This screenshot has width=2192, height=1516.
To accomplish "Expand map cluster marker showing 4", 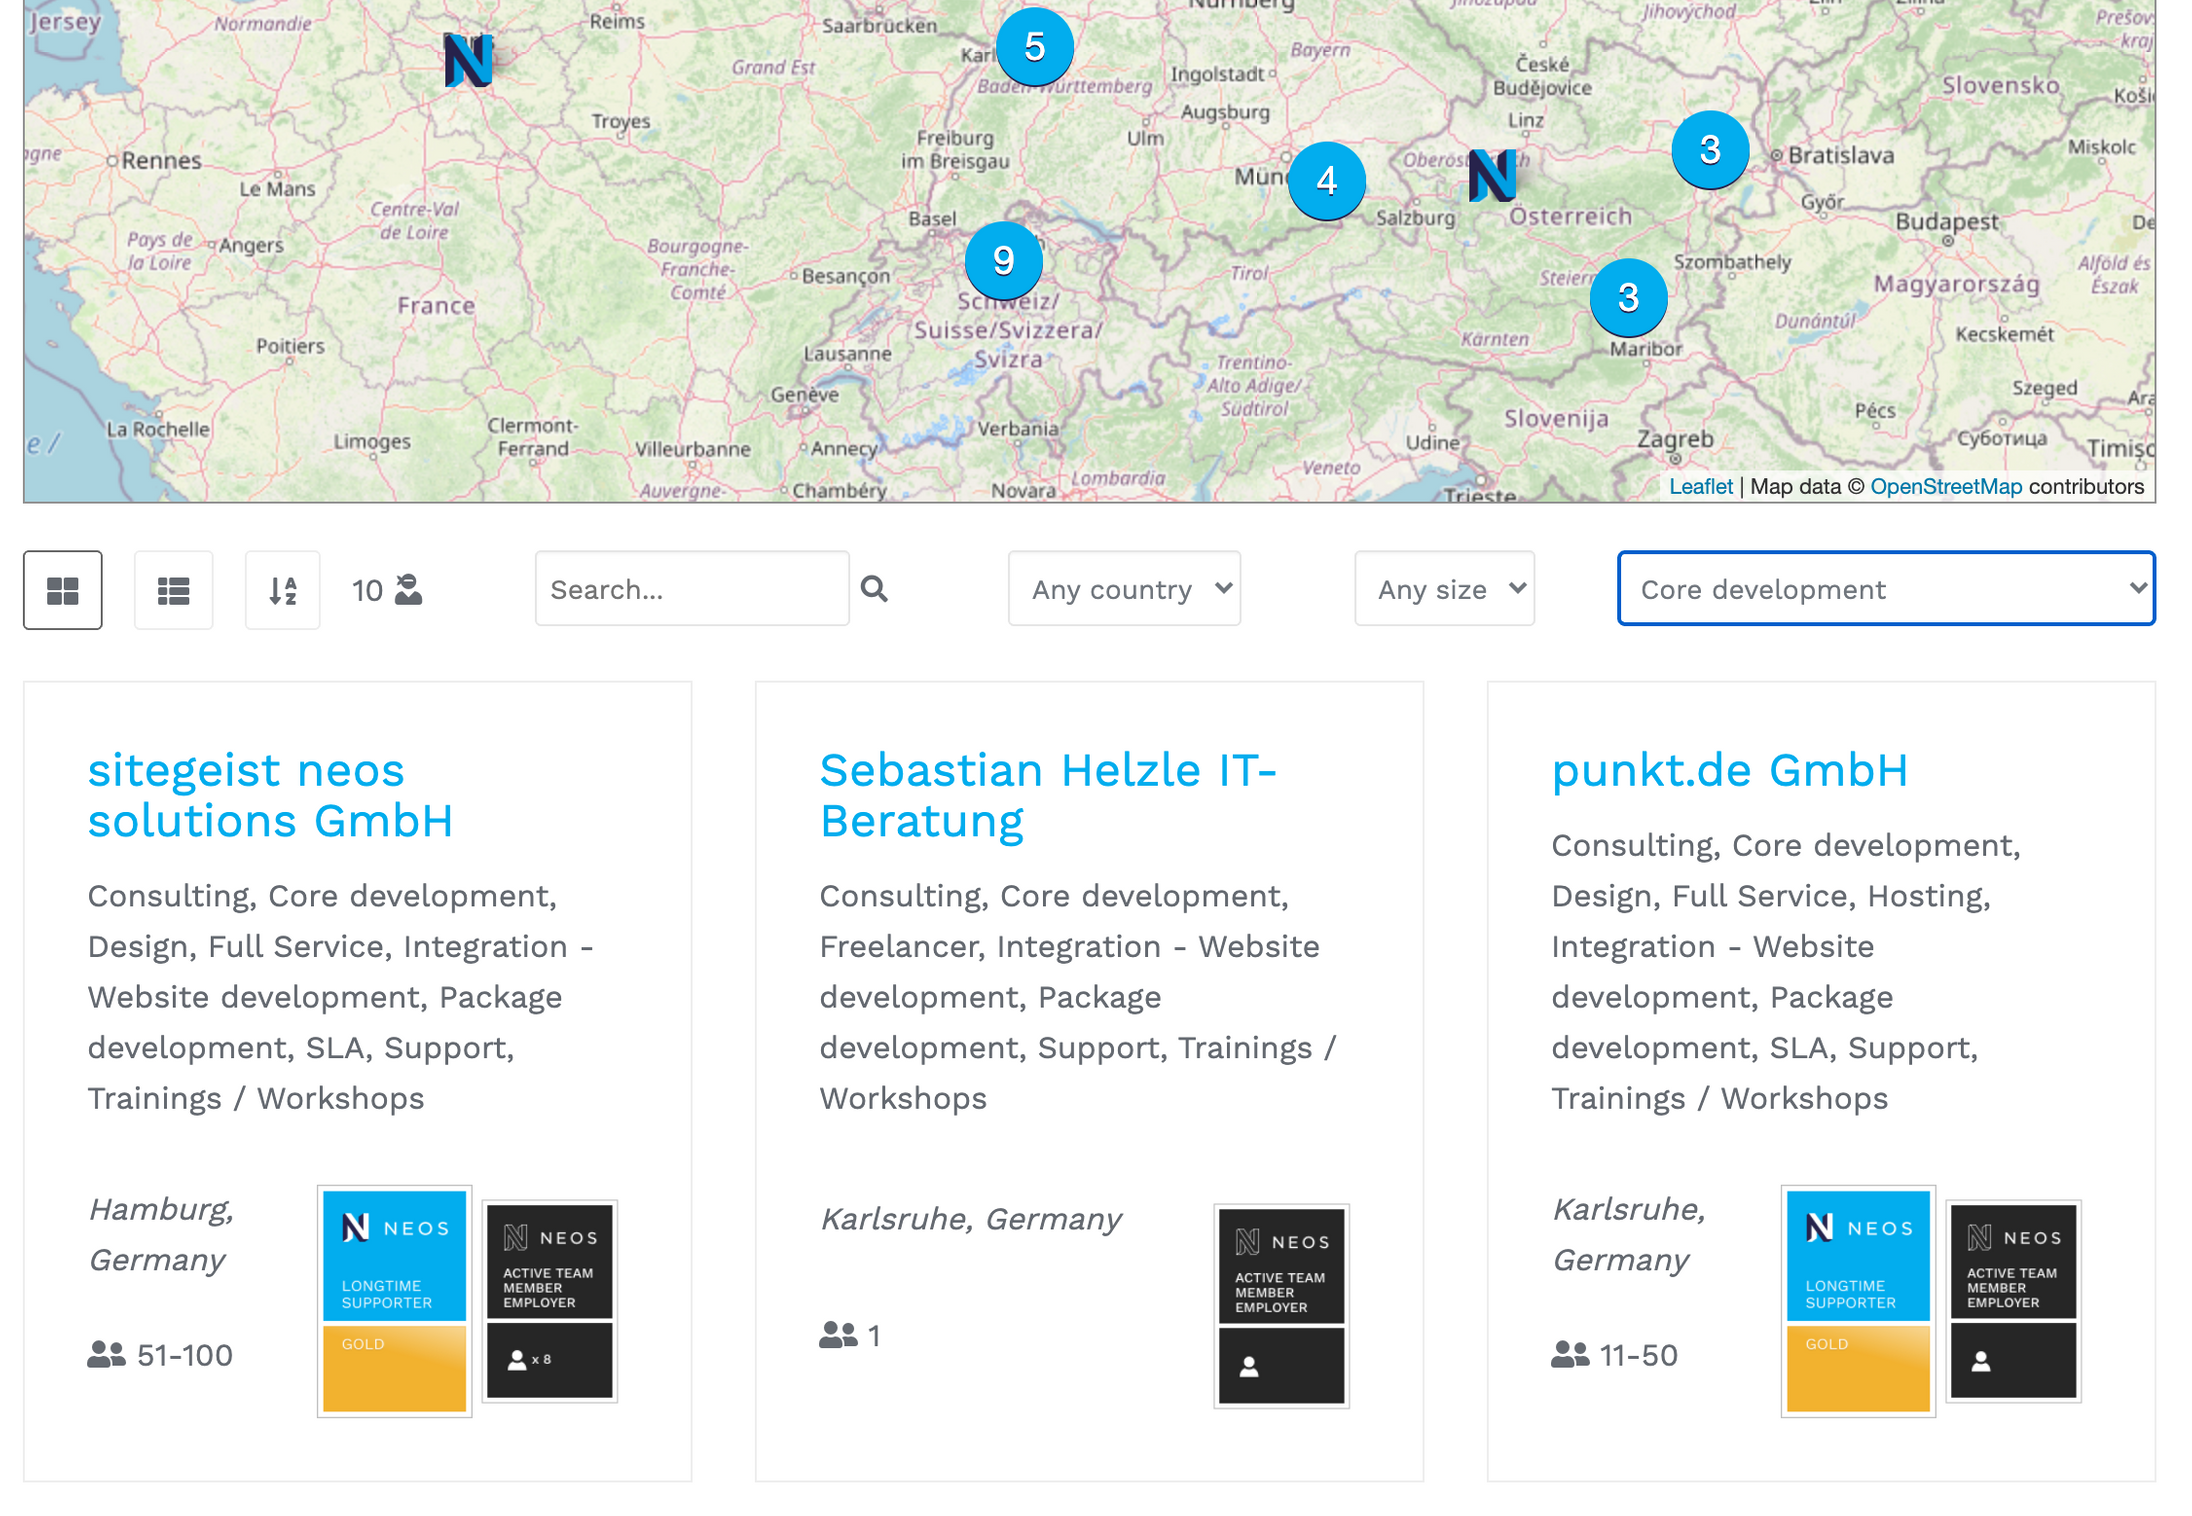I will tap(1327, 181).
